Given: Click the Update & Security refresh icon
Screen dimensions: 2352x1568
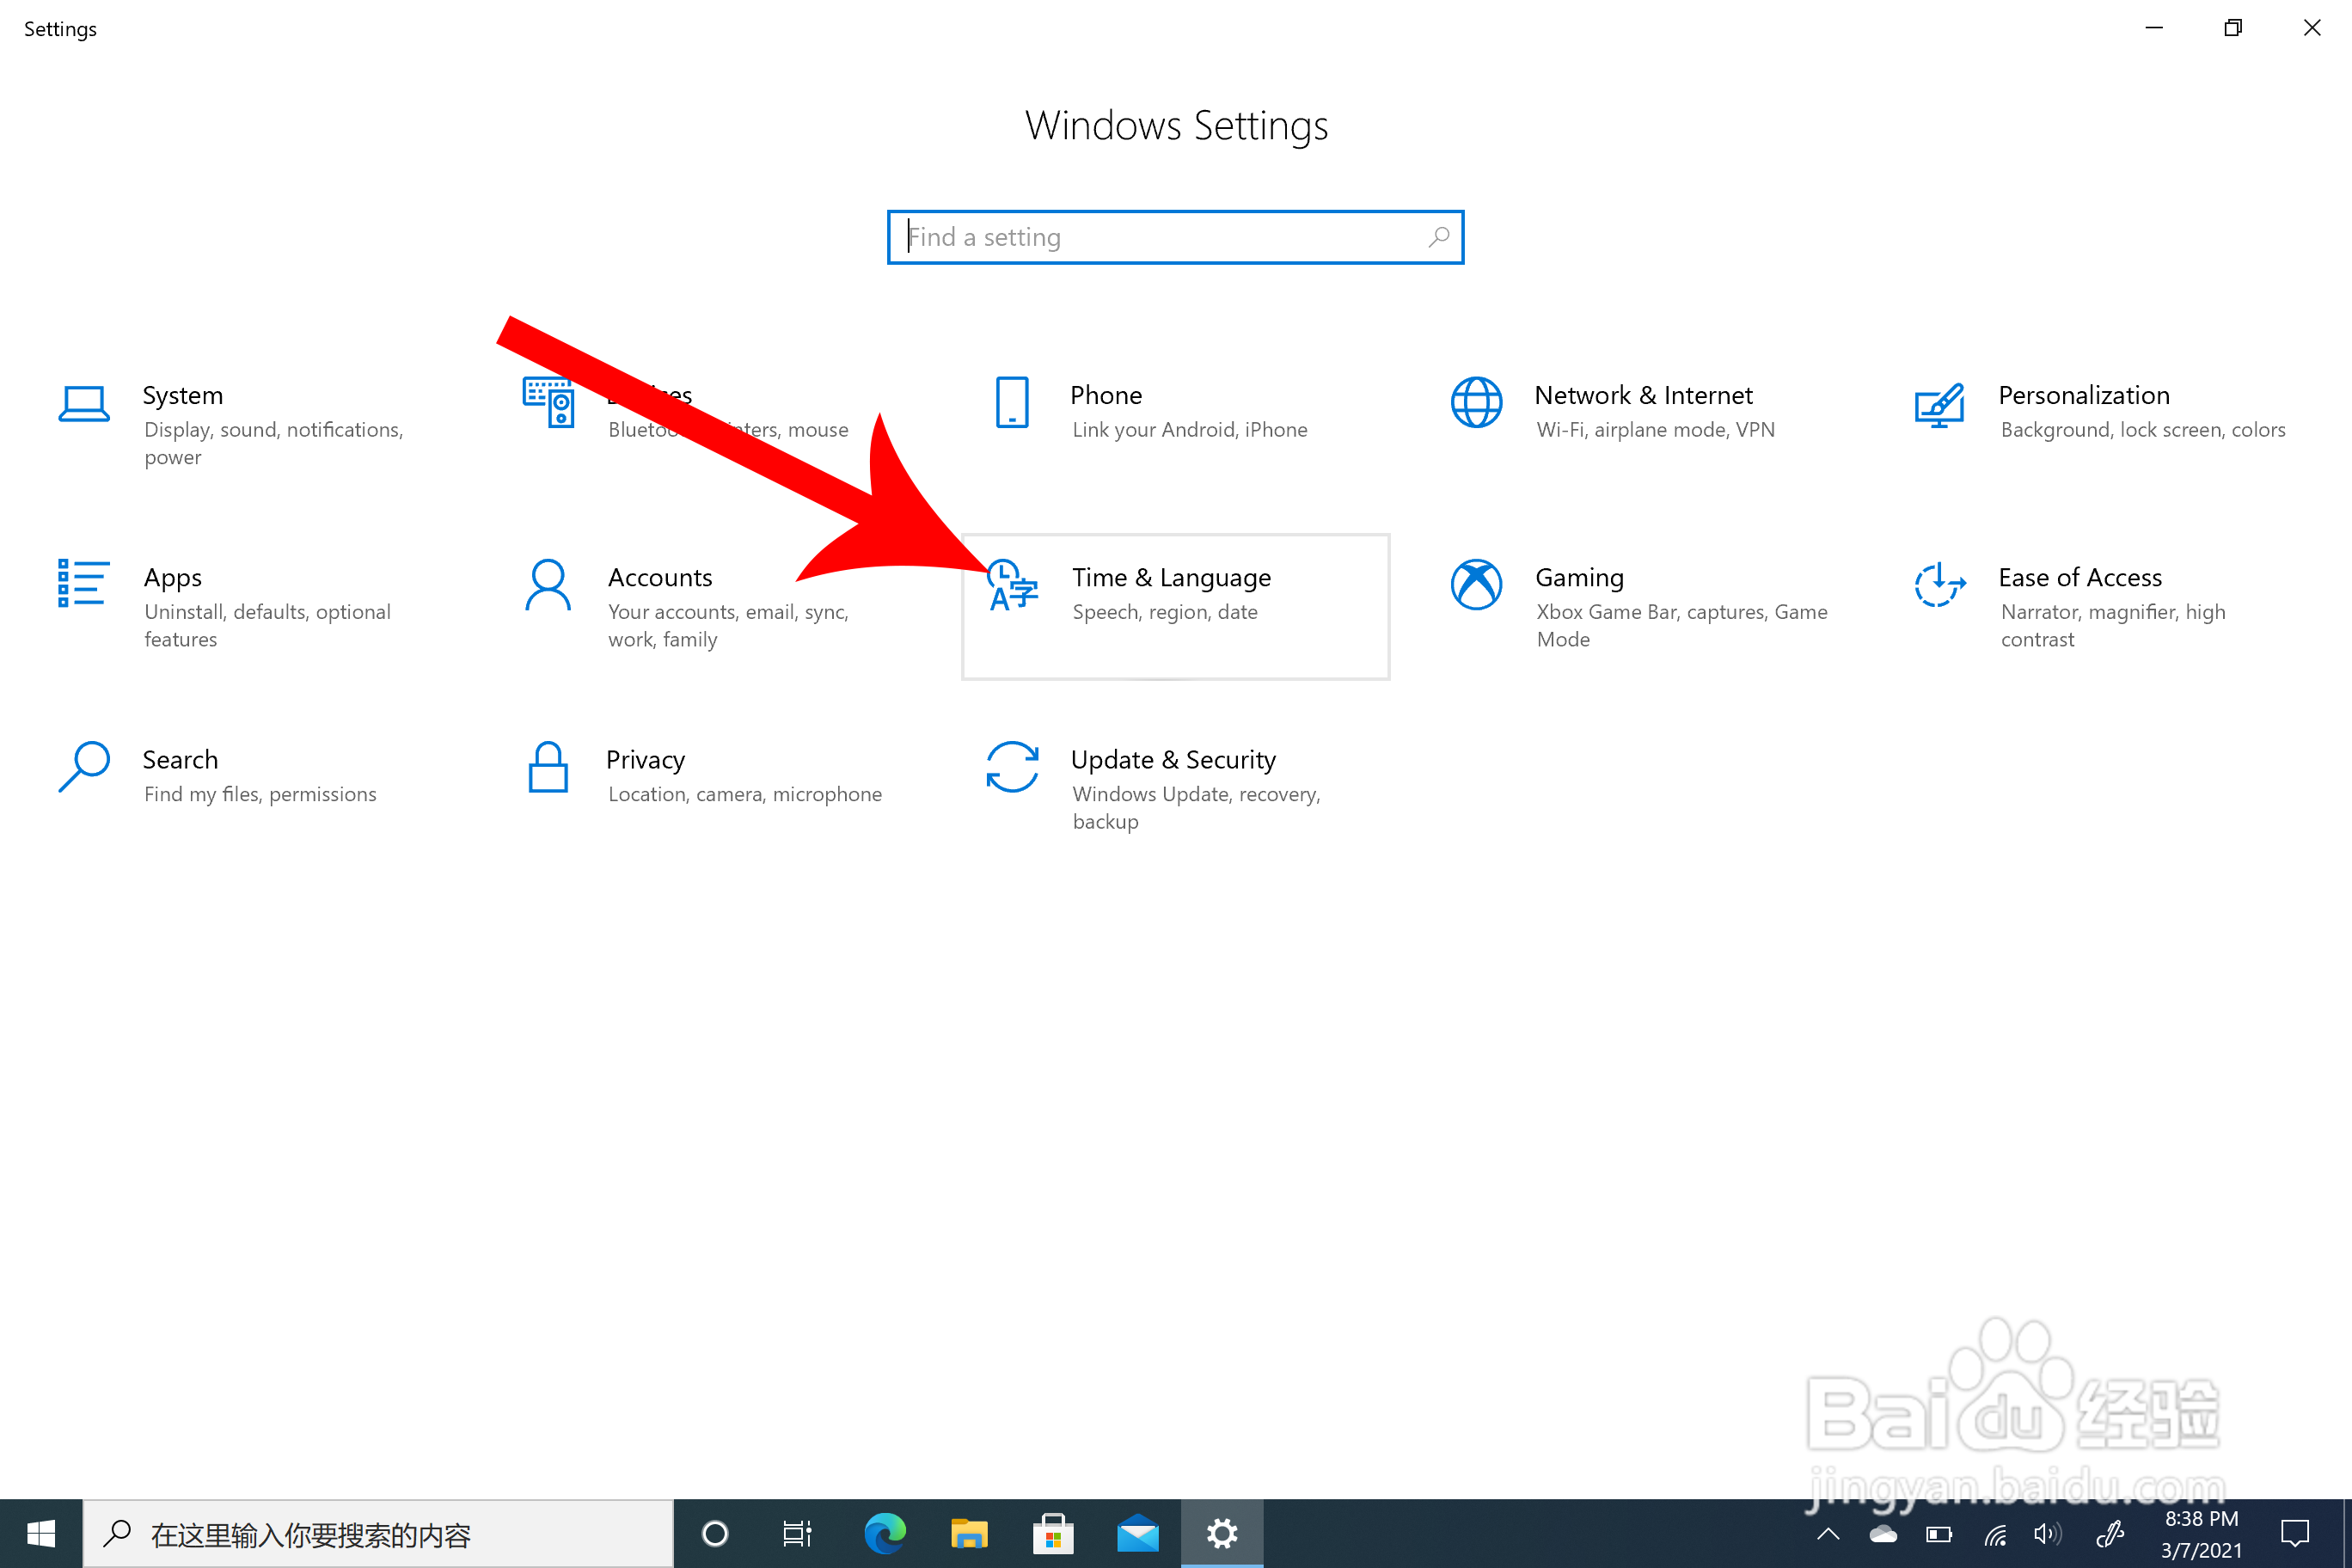Looking at the screenshot, I should (x=1011, y=768).
